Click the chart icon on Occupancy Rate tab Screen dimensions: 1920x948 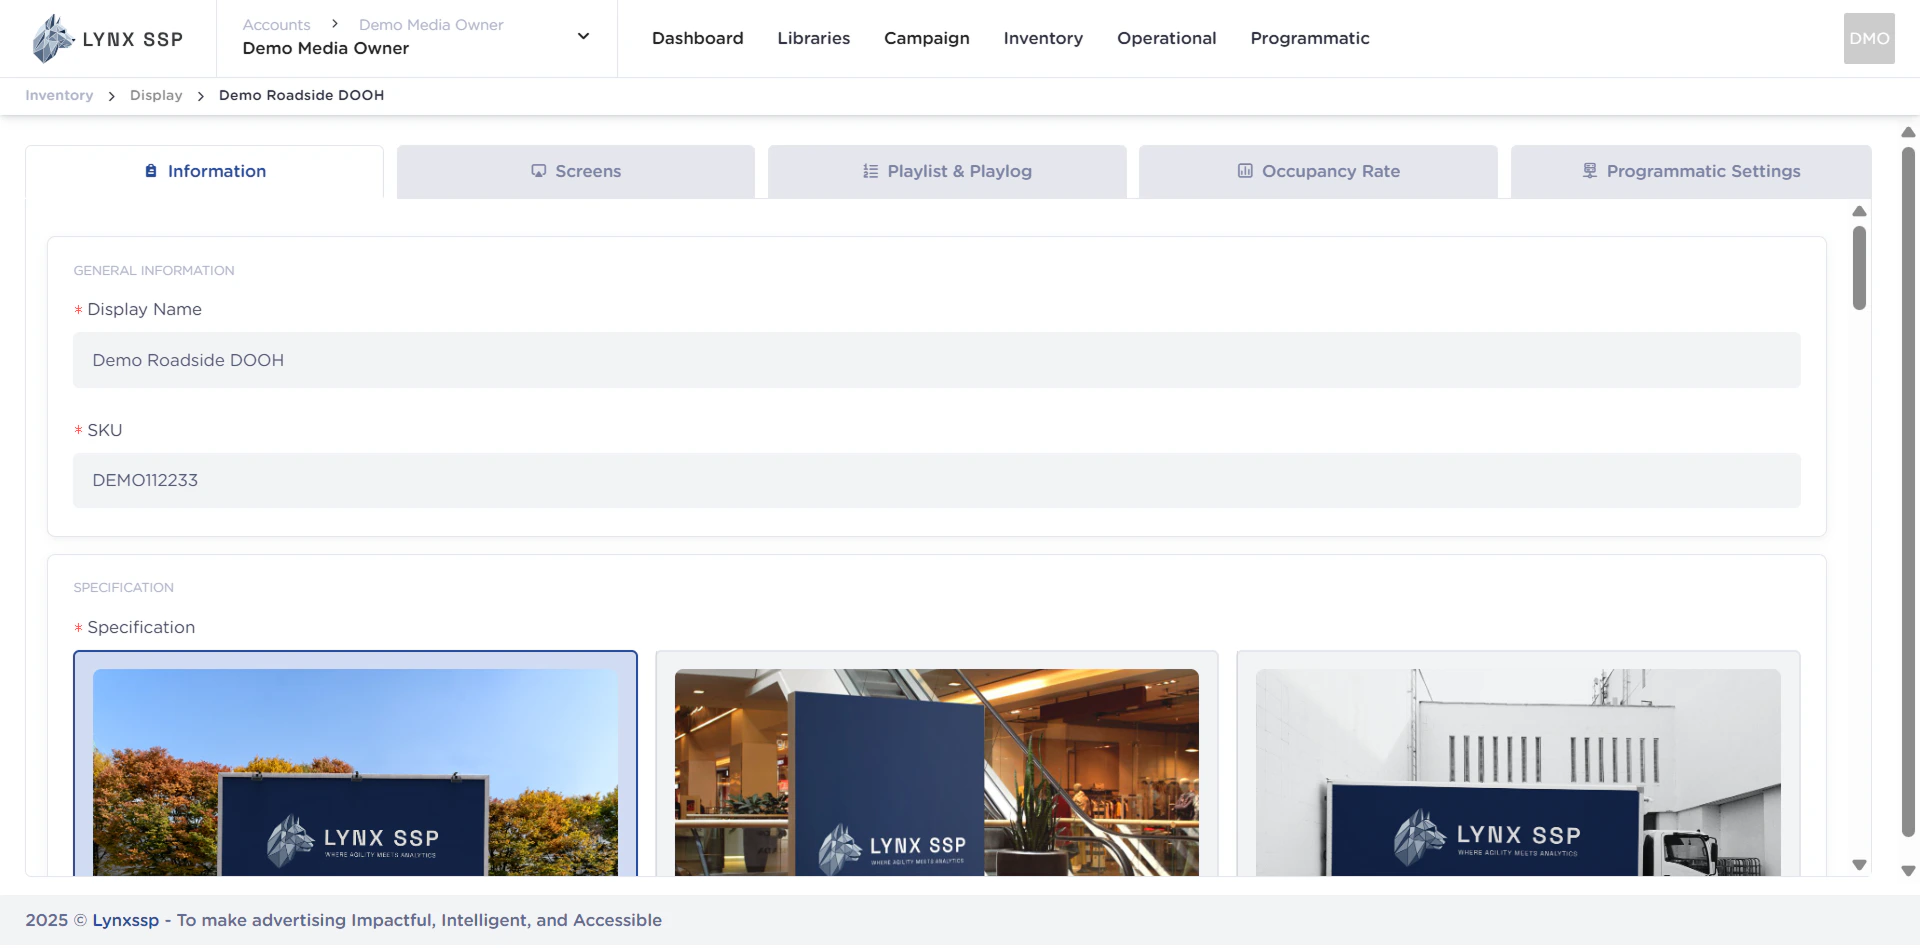pyautogui.click(x=1245, y=171)
